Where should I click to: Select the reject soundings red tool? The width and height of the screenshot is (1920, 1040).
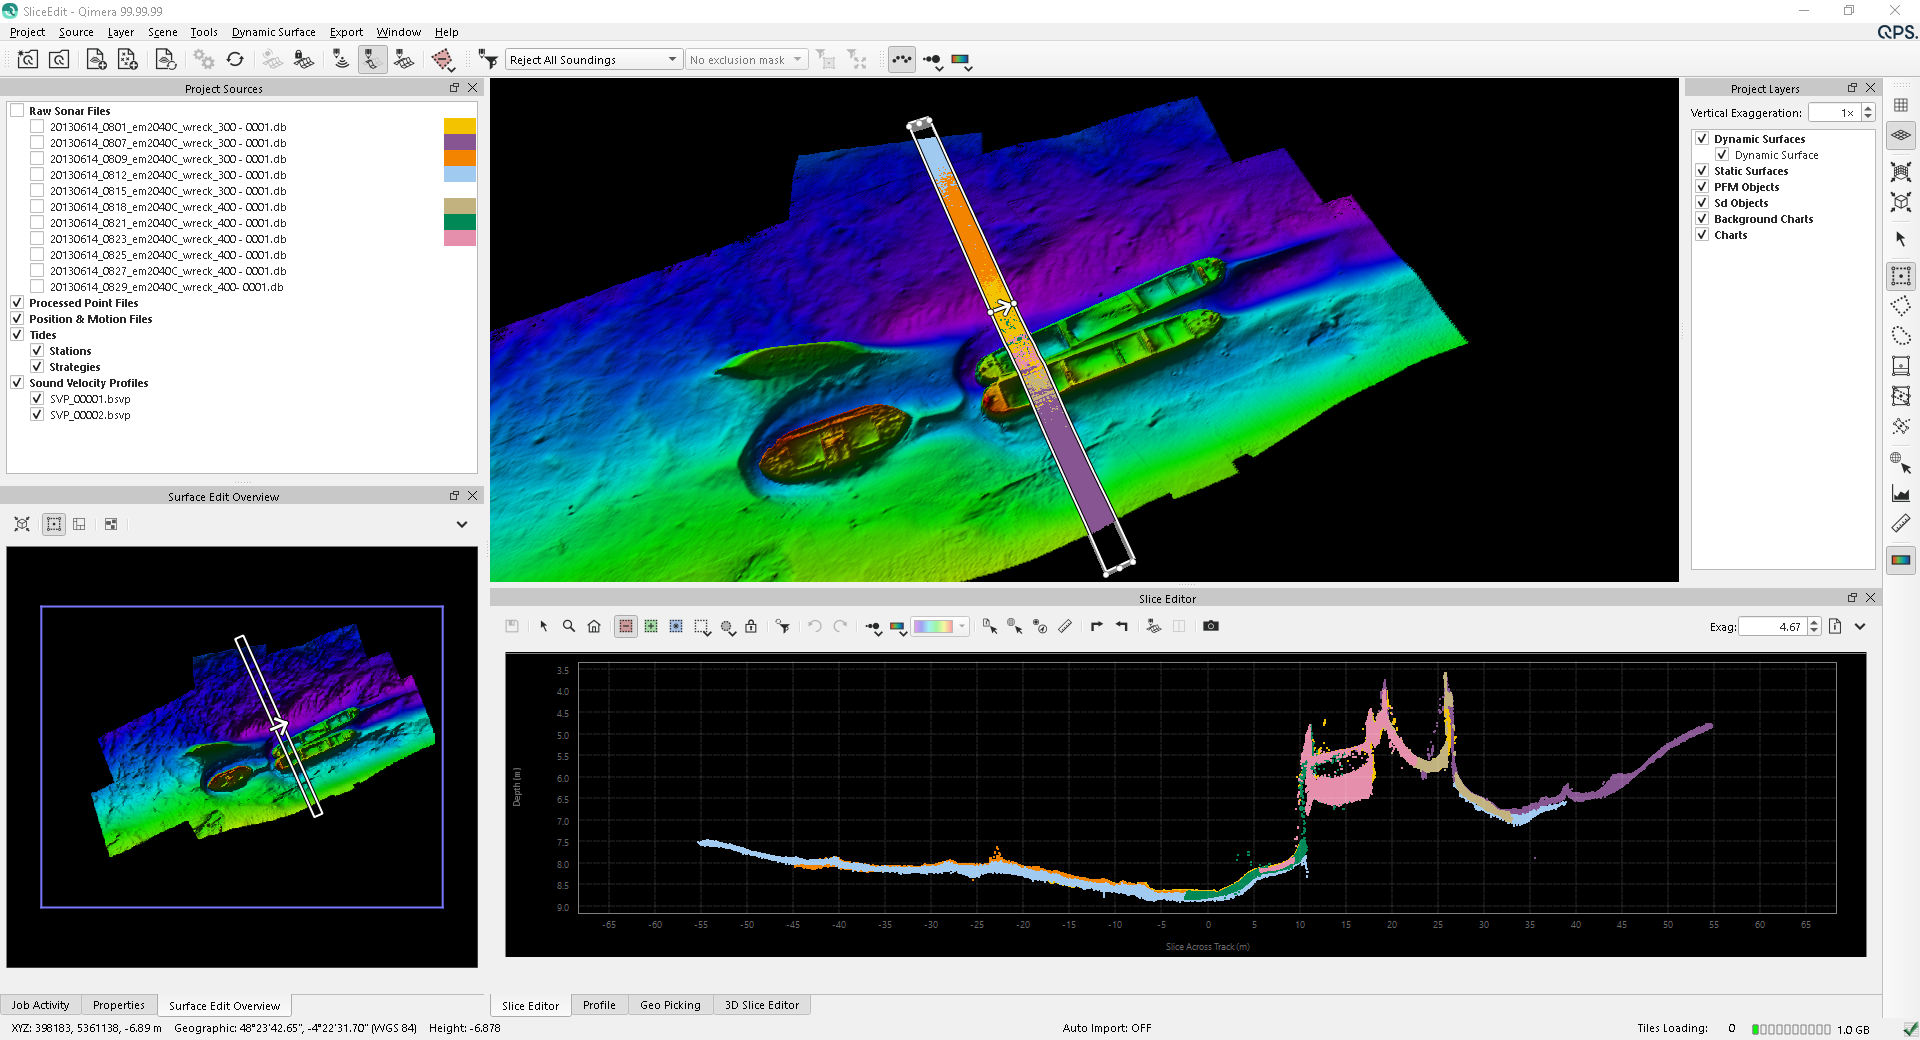pos(626,626)
